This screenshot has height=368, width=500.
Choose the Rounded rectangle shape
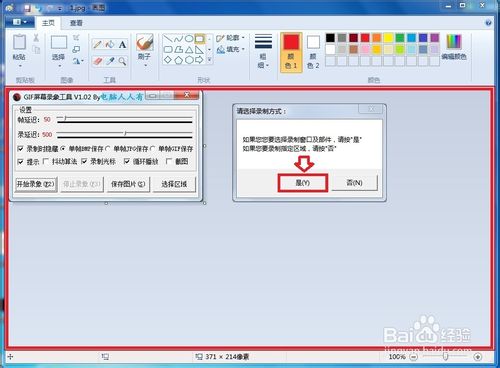click(168, 49)
